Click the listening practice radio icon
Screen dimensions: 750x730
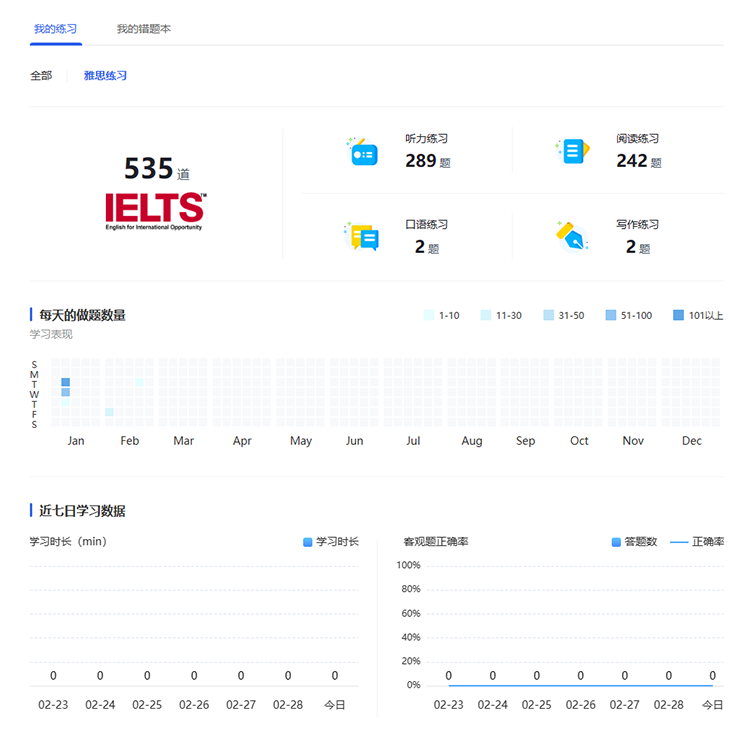click(362, 152)
